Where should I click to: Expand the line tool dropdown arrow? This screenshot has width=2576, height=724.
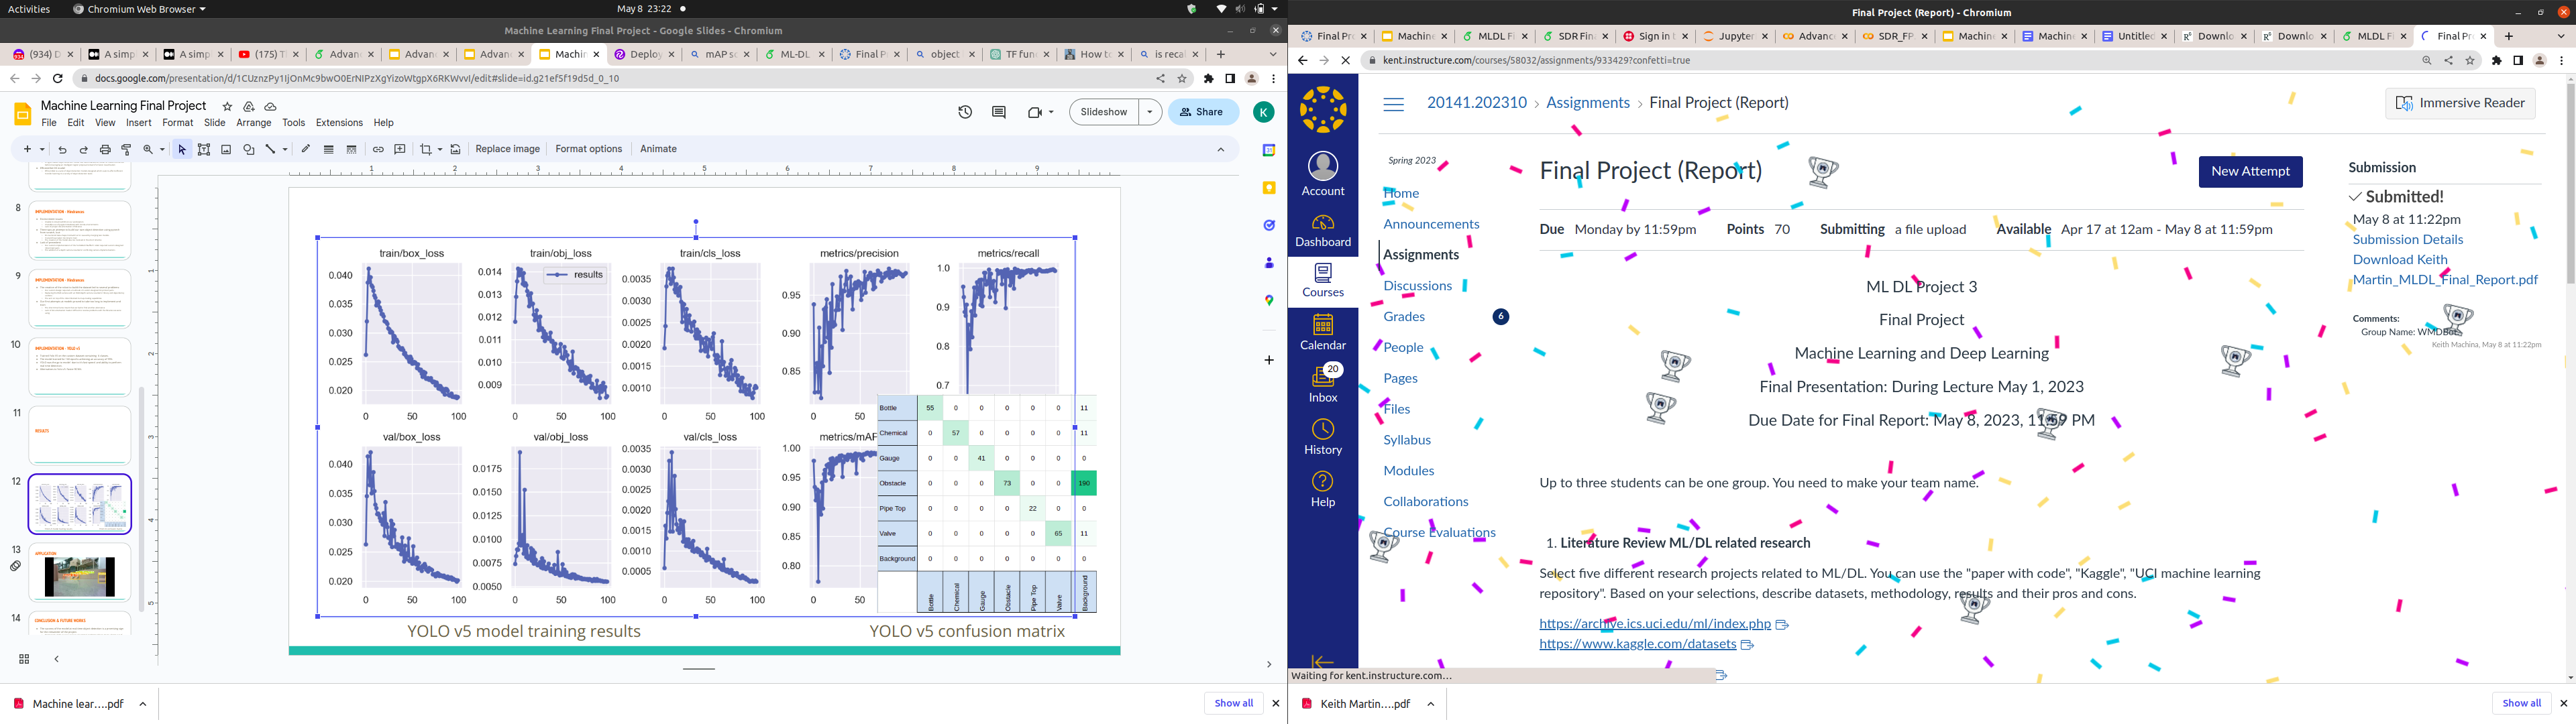point(285,149)
